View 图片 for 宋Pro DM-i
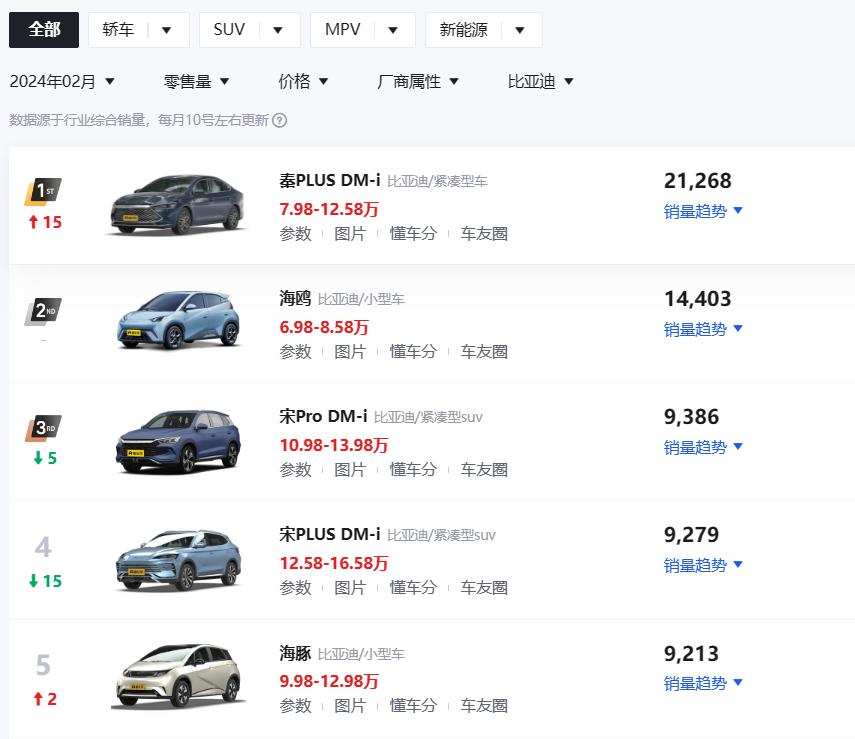Screen dimensions: 855x739 350,470
